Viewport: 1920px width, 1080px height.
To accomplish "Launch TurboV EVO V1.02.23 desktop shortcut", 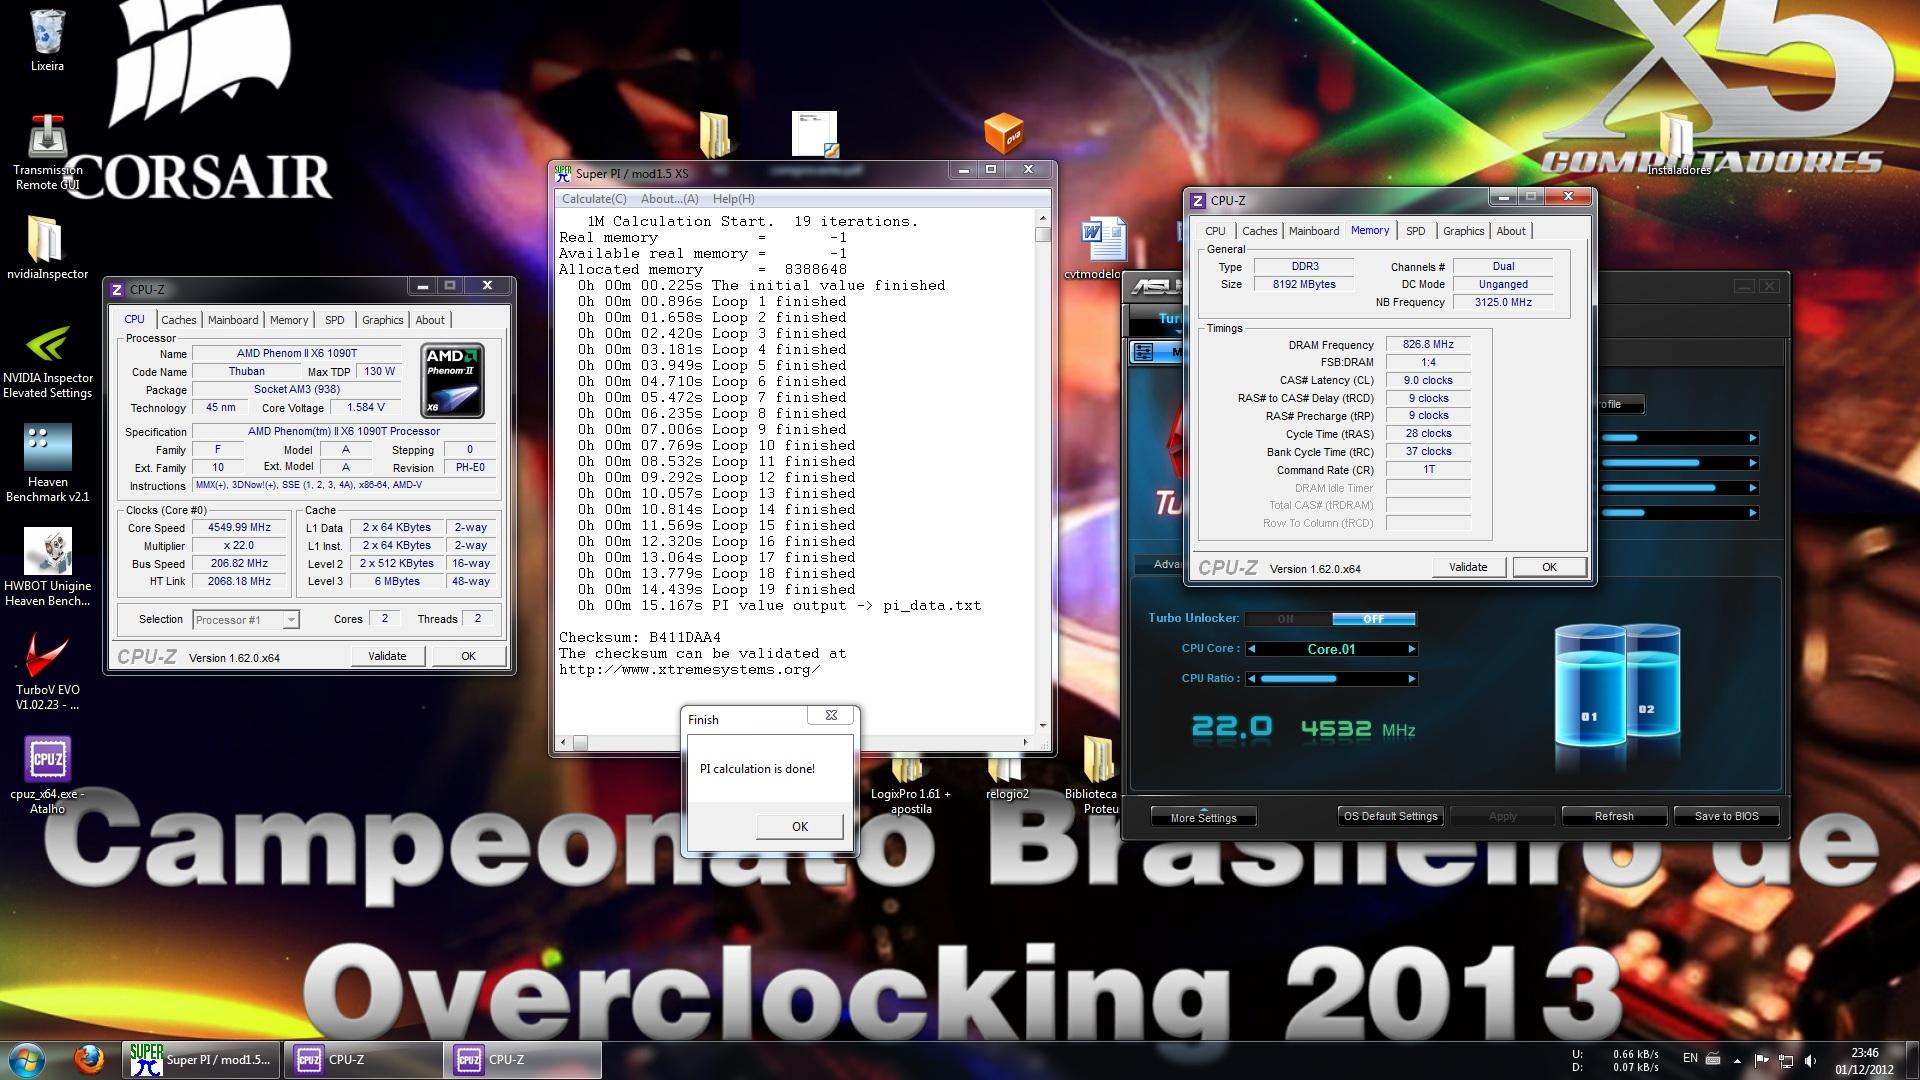I will (x=47, y=670).
